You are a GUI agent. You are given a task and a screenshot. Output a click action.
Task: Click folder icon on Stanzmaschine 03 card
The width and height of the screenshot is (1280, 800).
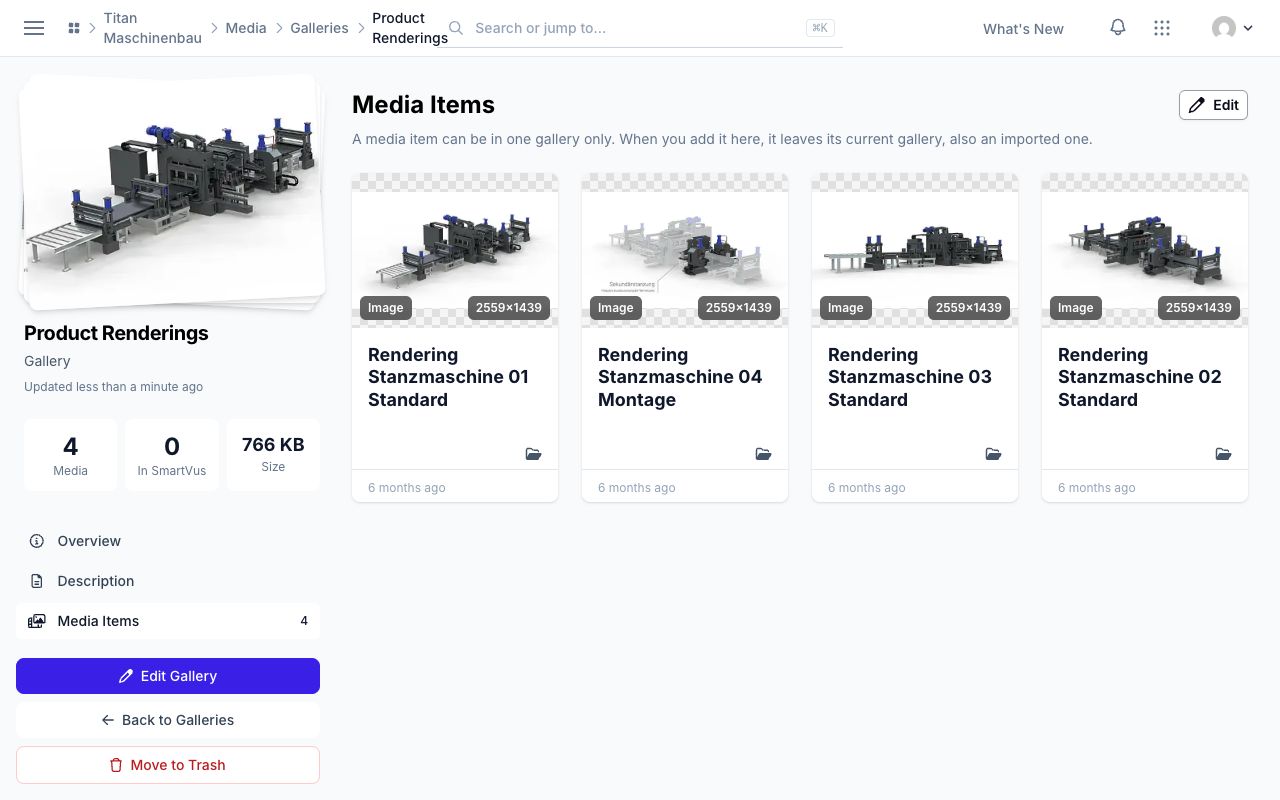[994, 454]
